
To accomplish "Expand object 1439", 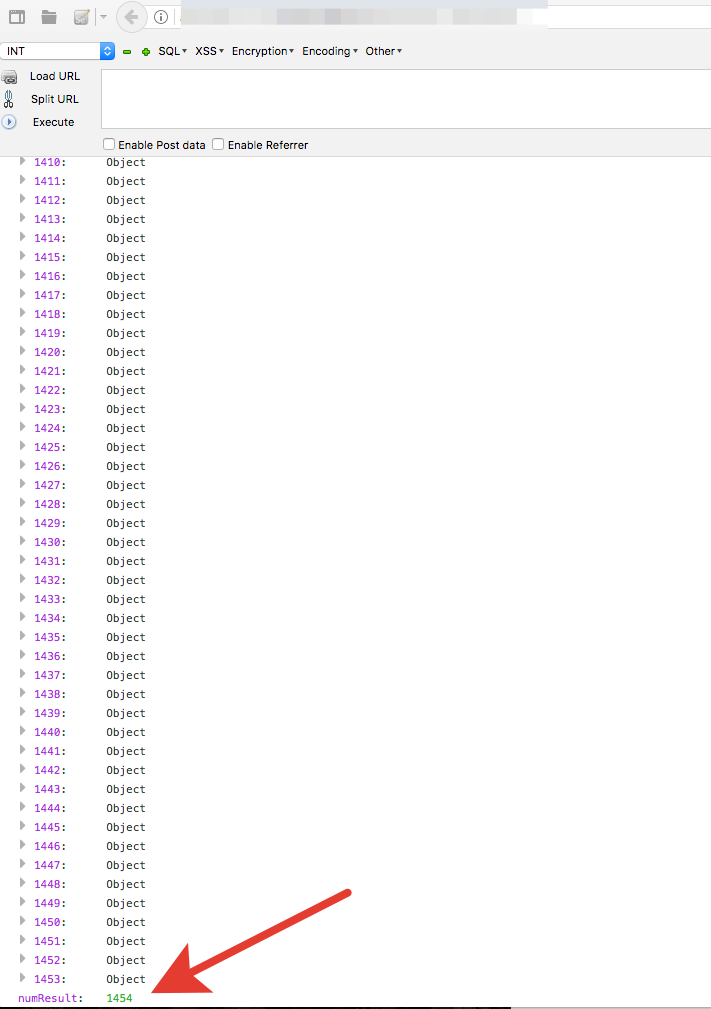I will click(x=23, y=712).
